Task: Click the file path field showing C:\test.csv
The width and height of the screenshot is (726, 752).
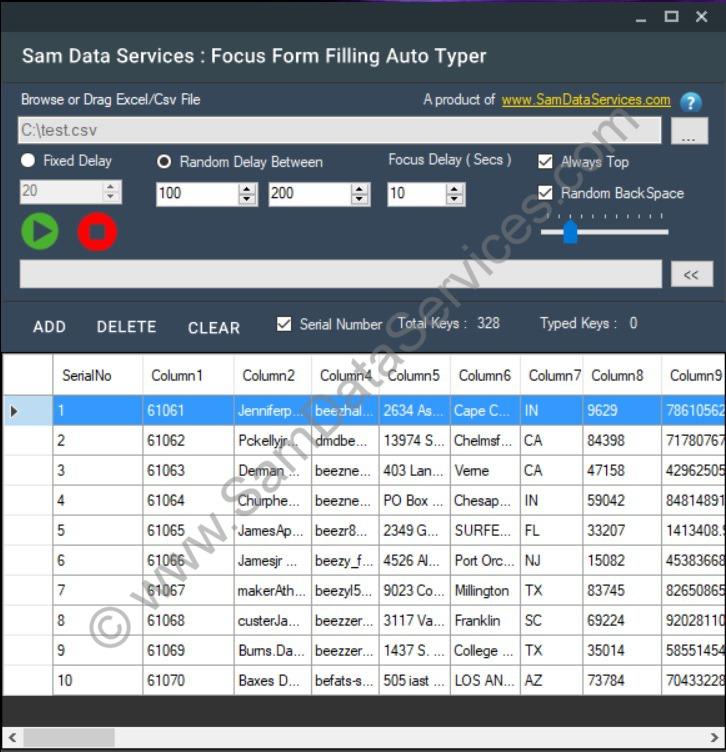Action: (340, 130)
